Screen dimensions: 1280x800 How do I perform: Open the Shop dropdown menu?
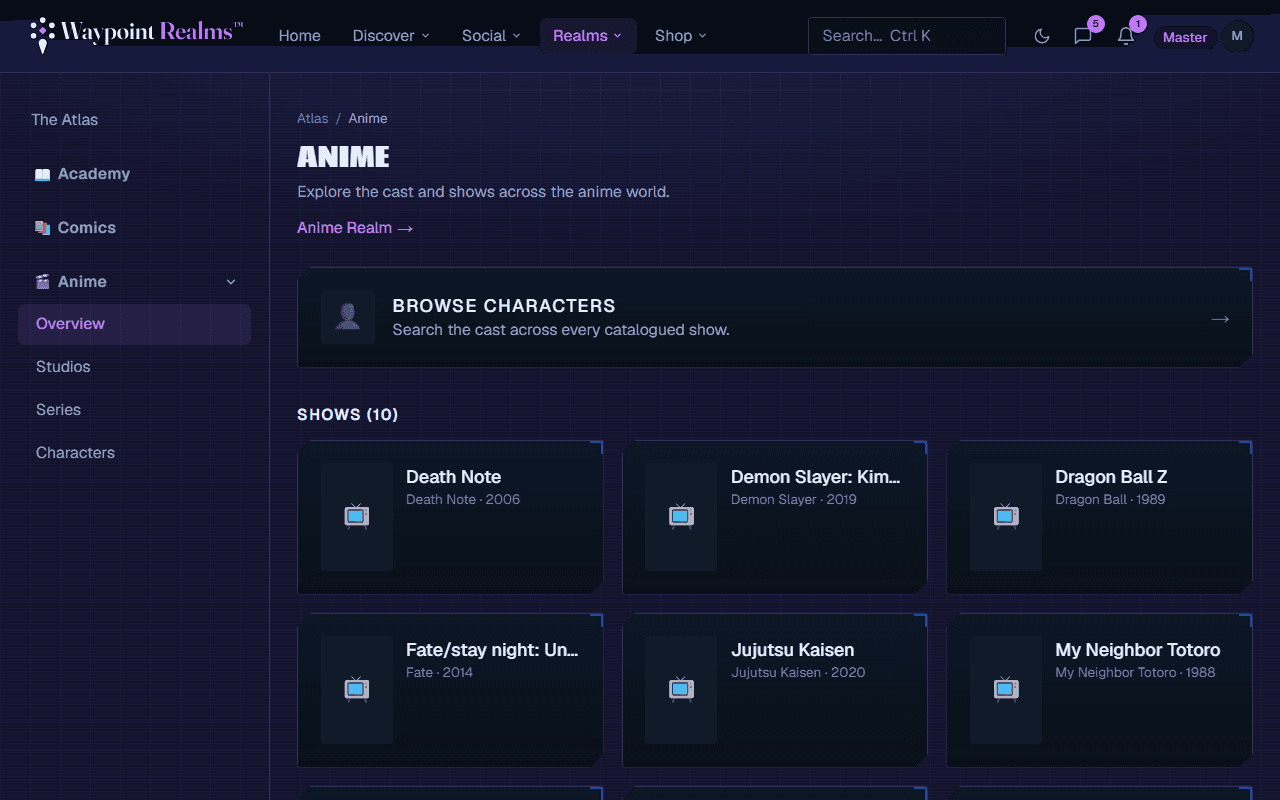pyautogui.click(x=681, y=35)
